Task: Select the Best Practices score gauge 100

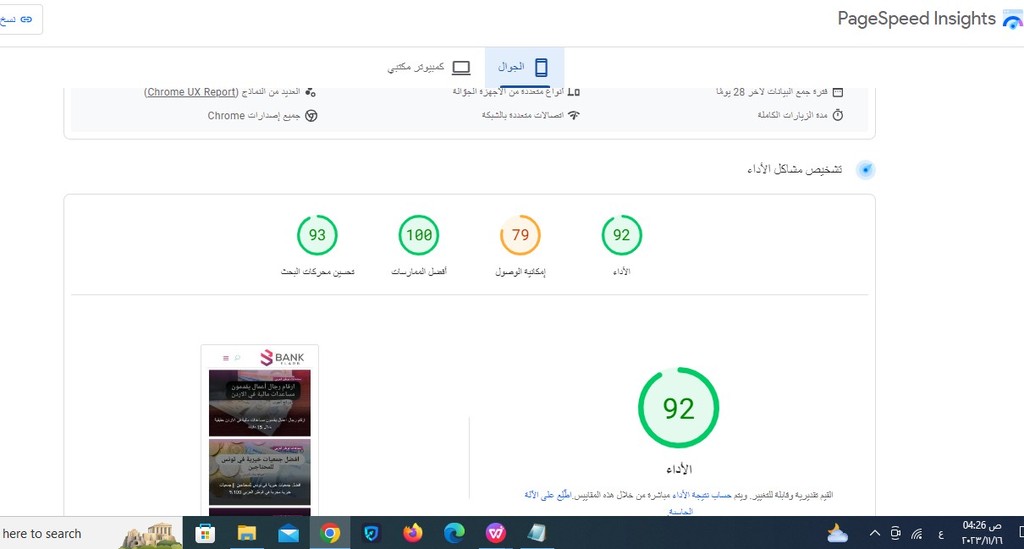Action: coord(419,235)
